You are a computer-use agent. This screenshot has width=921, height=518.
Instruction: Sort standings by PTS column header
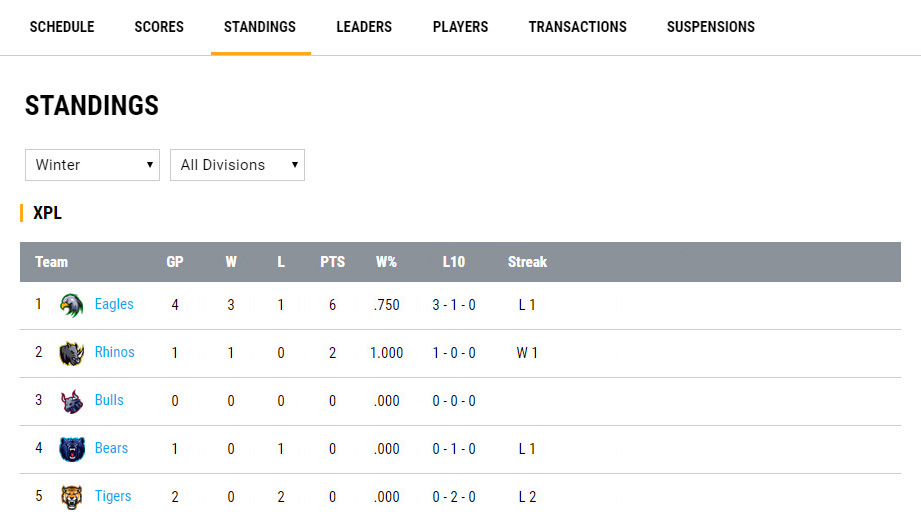(332, 262)
